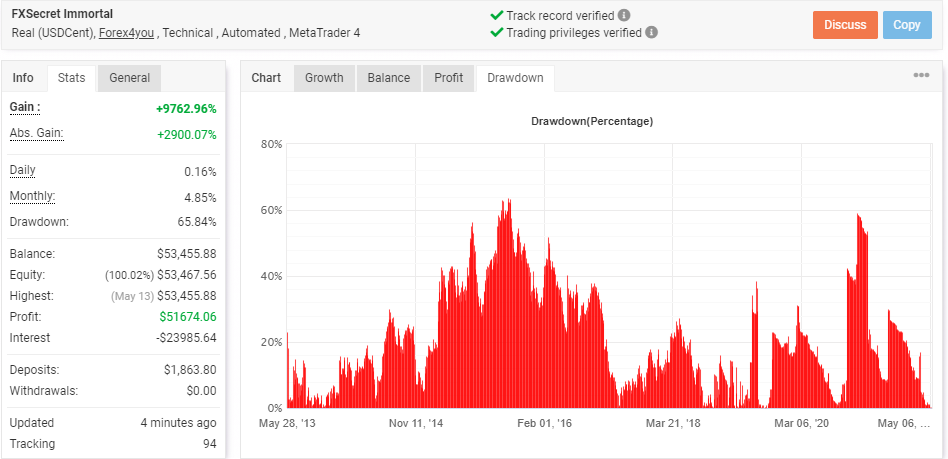Click info icon next to Trading privileges verified
Image resolution: width=948 pixels, height=459 pixels.
pyautogui.click(x=651, y=33)
